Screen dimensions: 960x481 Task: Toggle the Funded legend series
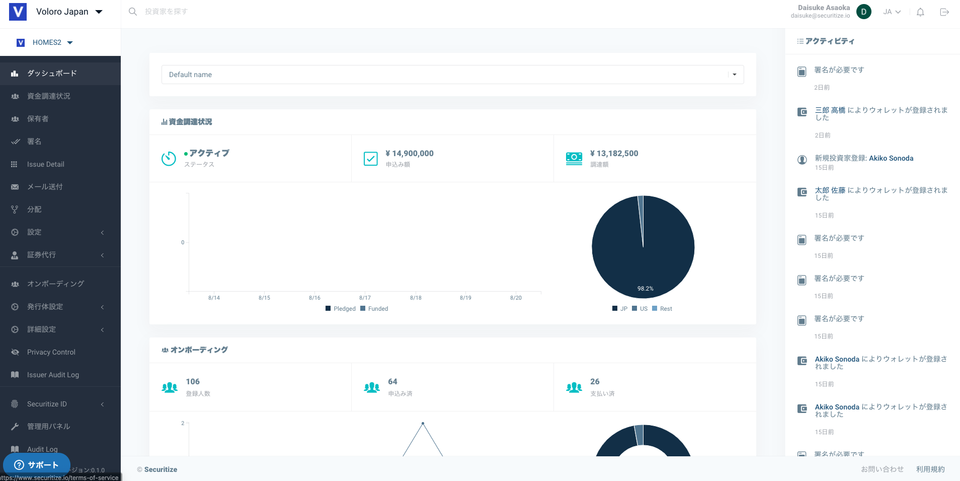374,309
